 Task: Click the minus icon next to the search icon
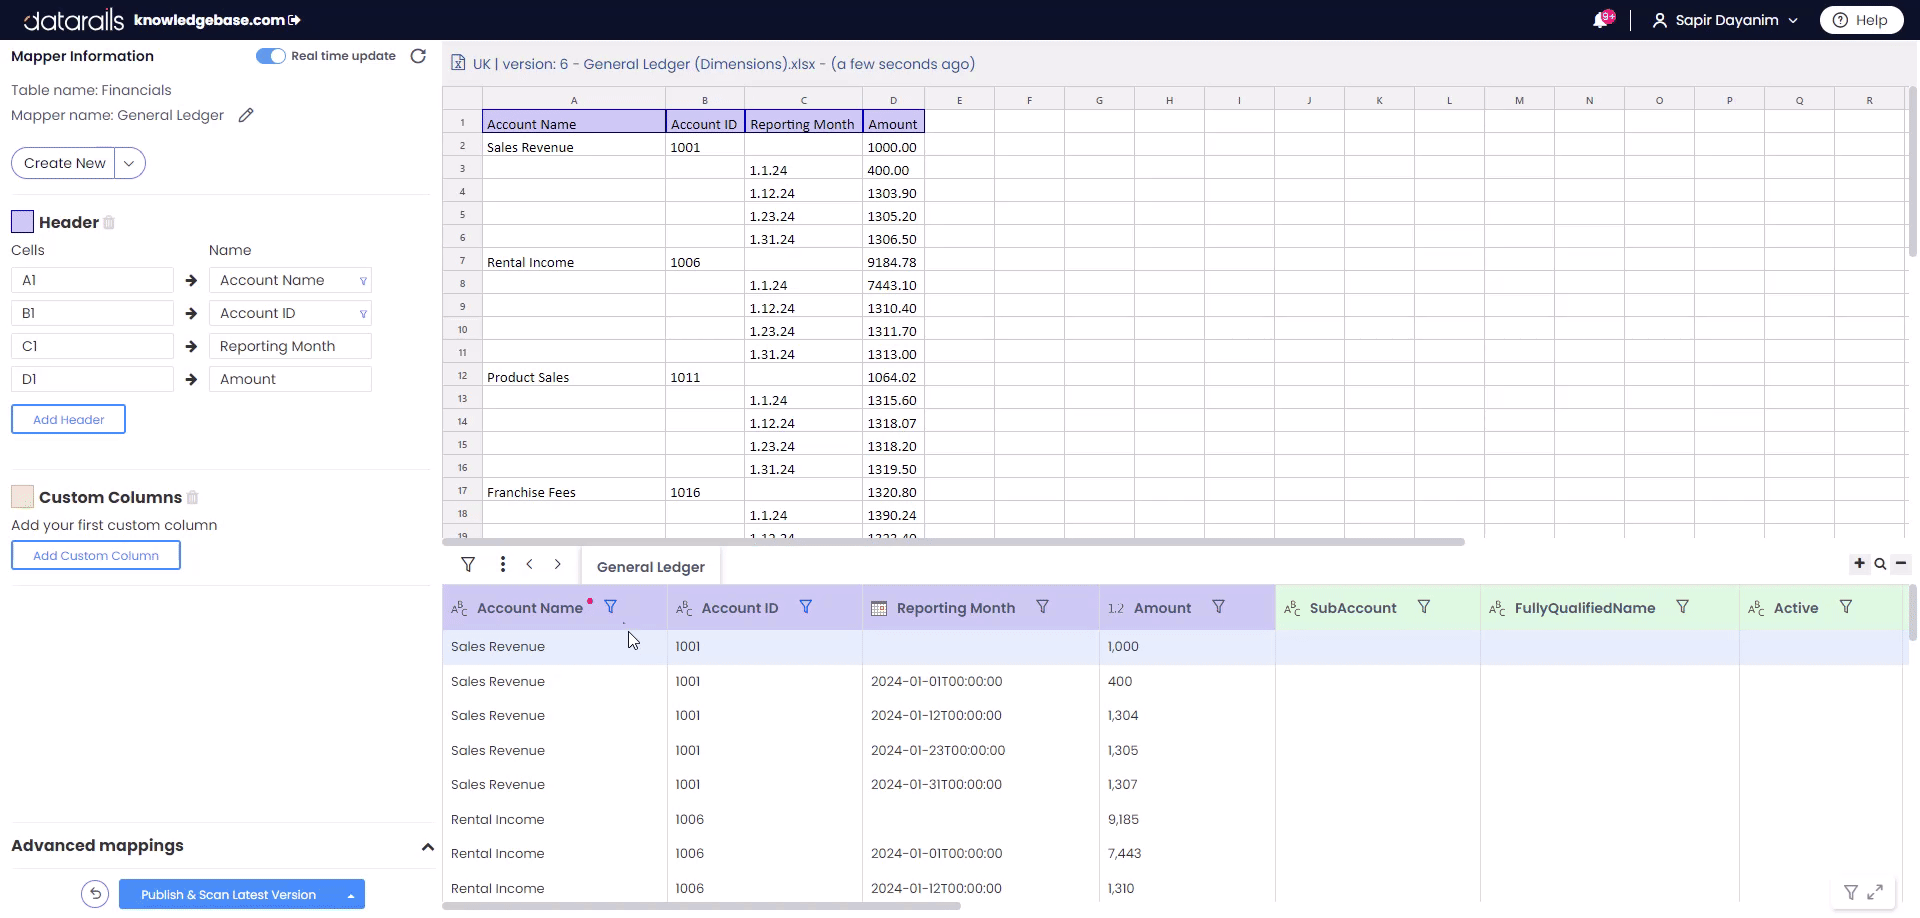(1899, 563)
